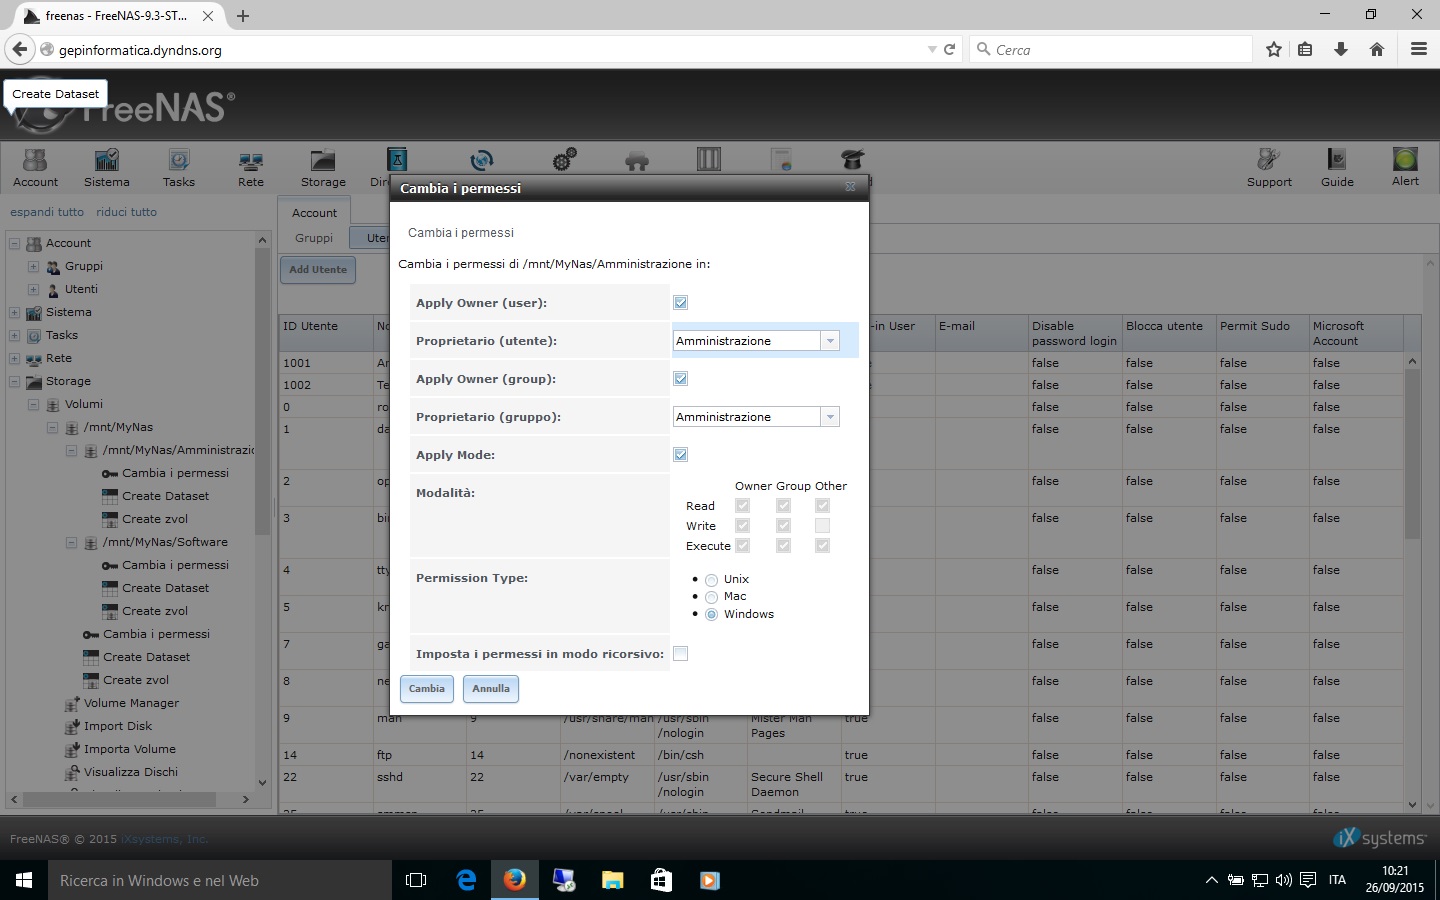The width and height of the screenshot is (1440, 900).
Task: Click the sidebar horizontal scrollbar
Action: pyautogui.click(x=130, y=799)
